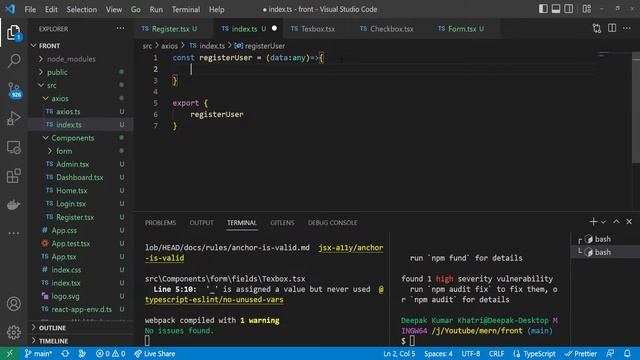This screenshot has height=360, width=640.
Task: Click the Ln 2, Col 5 indicator
Action: tap(399, 354)
